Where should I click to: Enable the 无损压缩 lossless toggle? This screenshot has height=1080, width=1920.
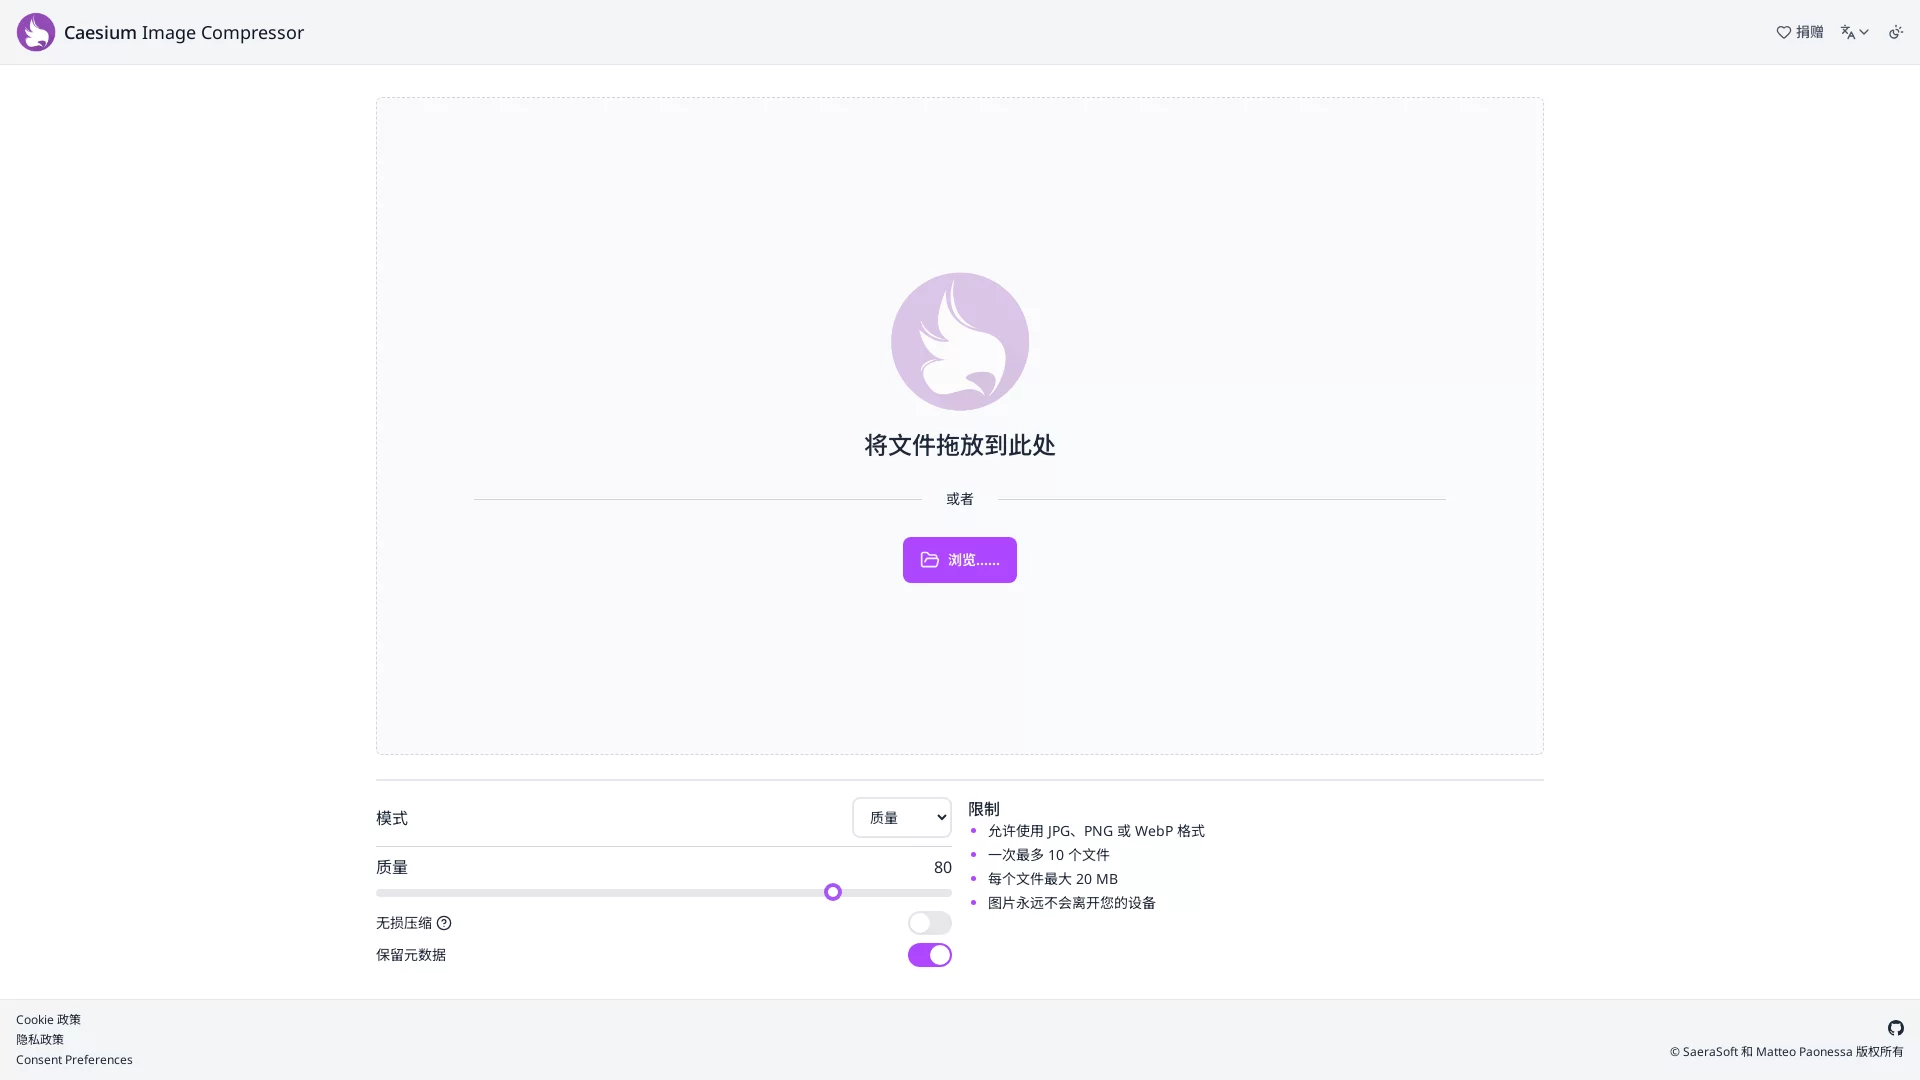[x=929, y=923]
